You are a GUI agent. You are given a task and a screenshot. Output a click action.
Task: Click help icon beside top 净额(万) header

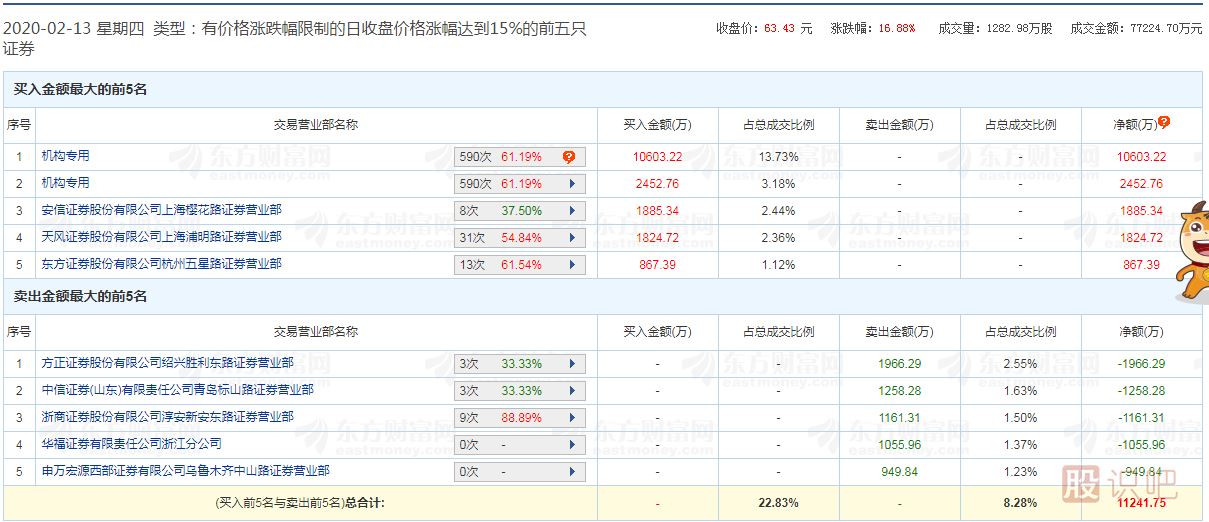1164,123
